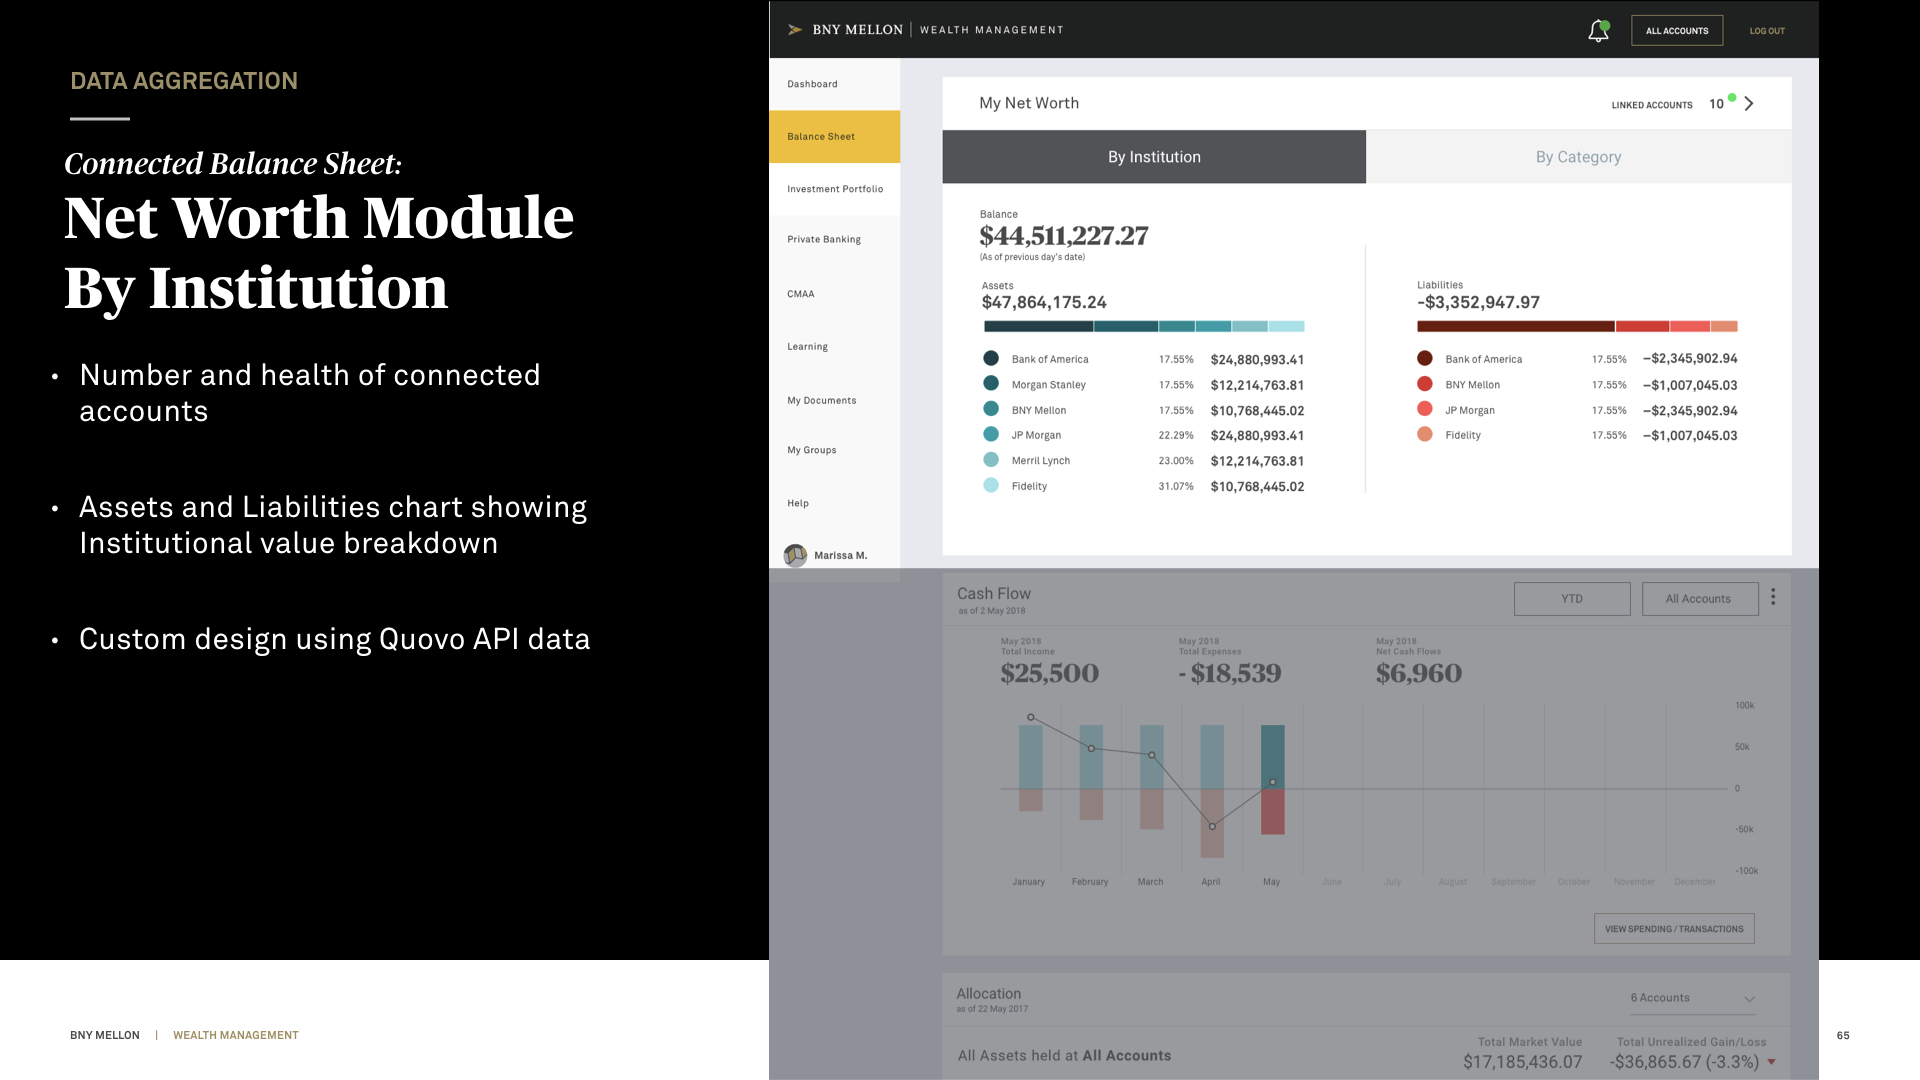
Task: Click the February month label
Action: tap(1090, 882)
